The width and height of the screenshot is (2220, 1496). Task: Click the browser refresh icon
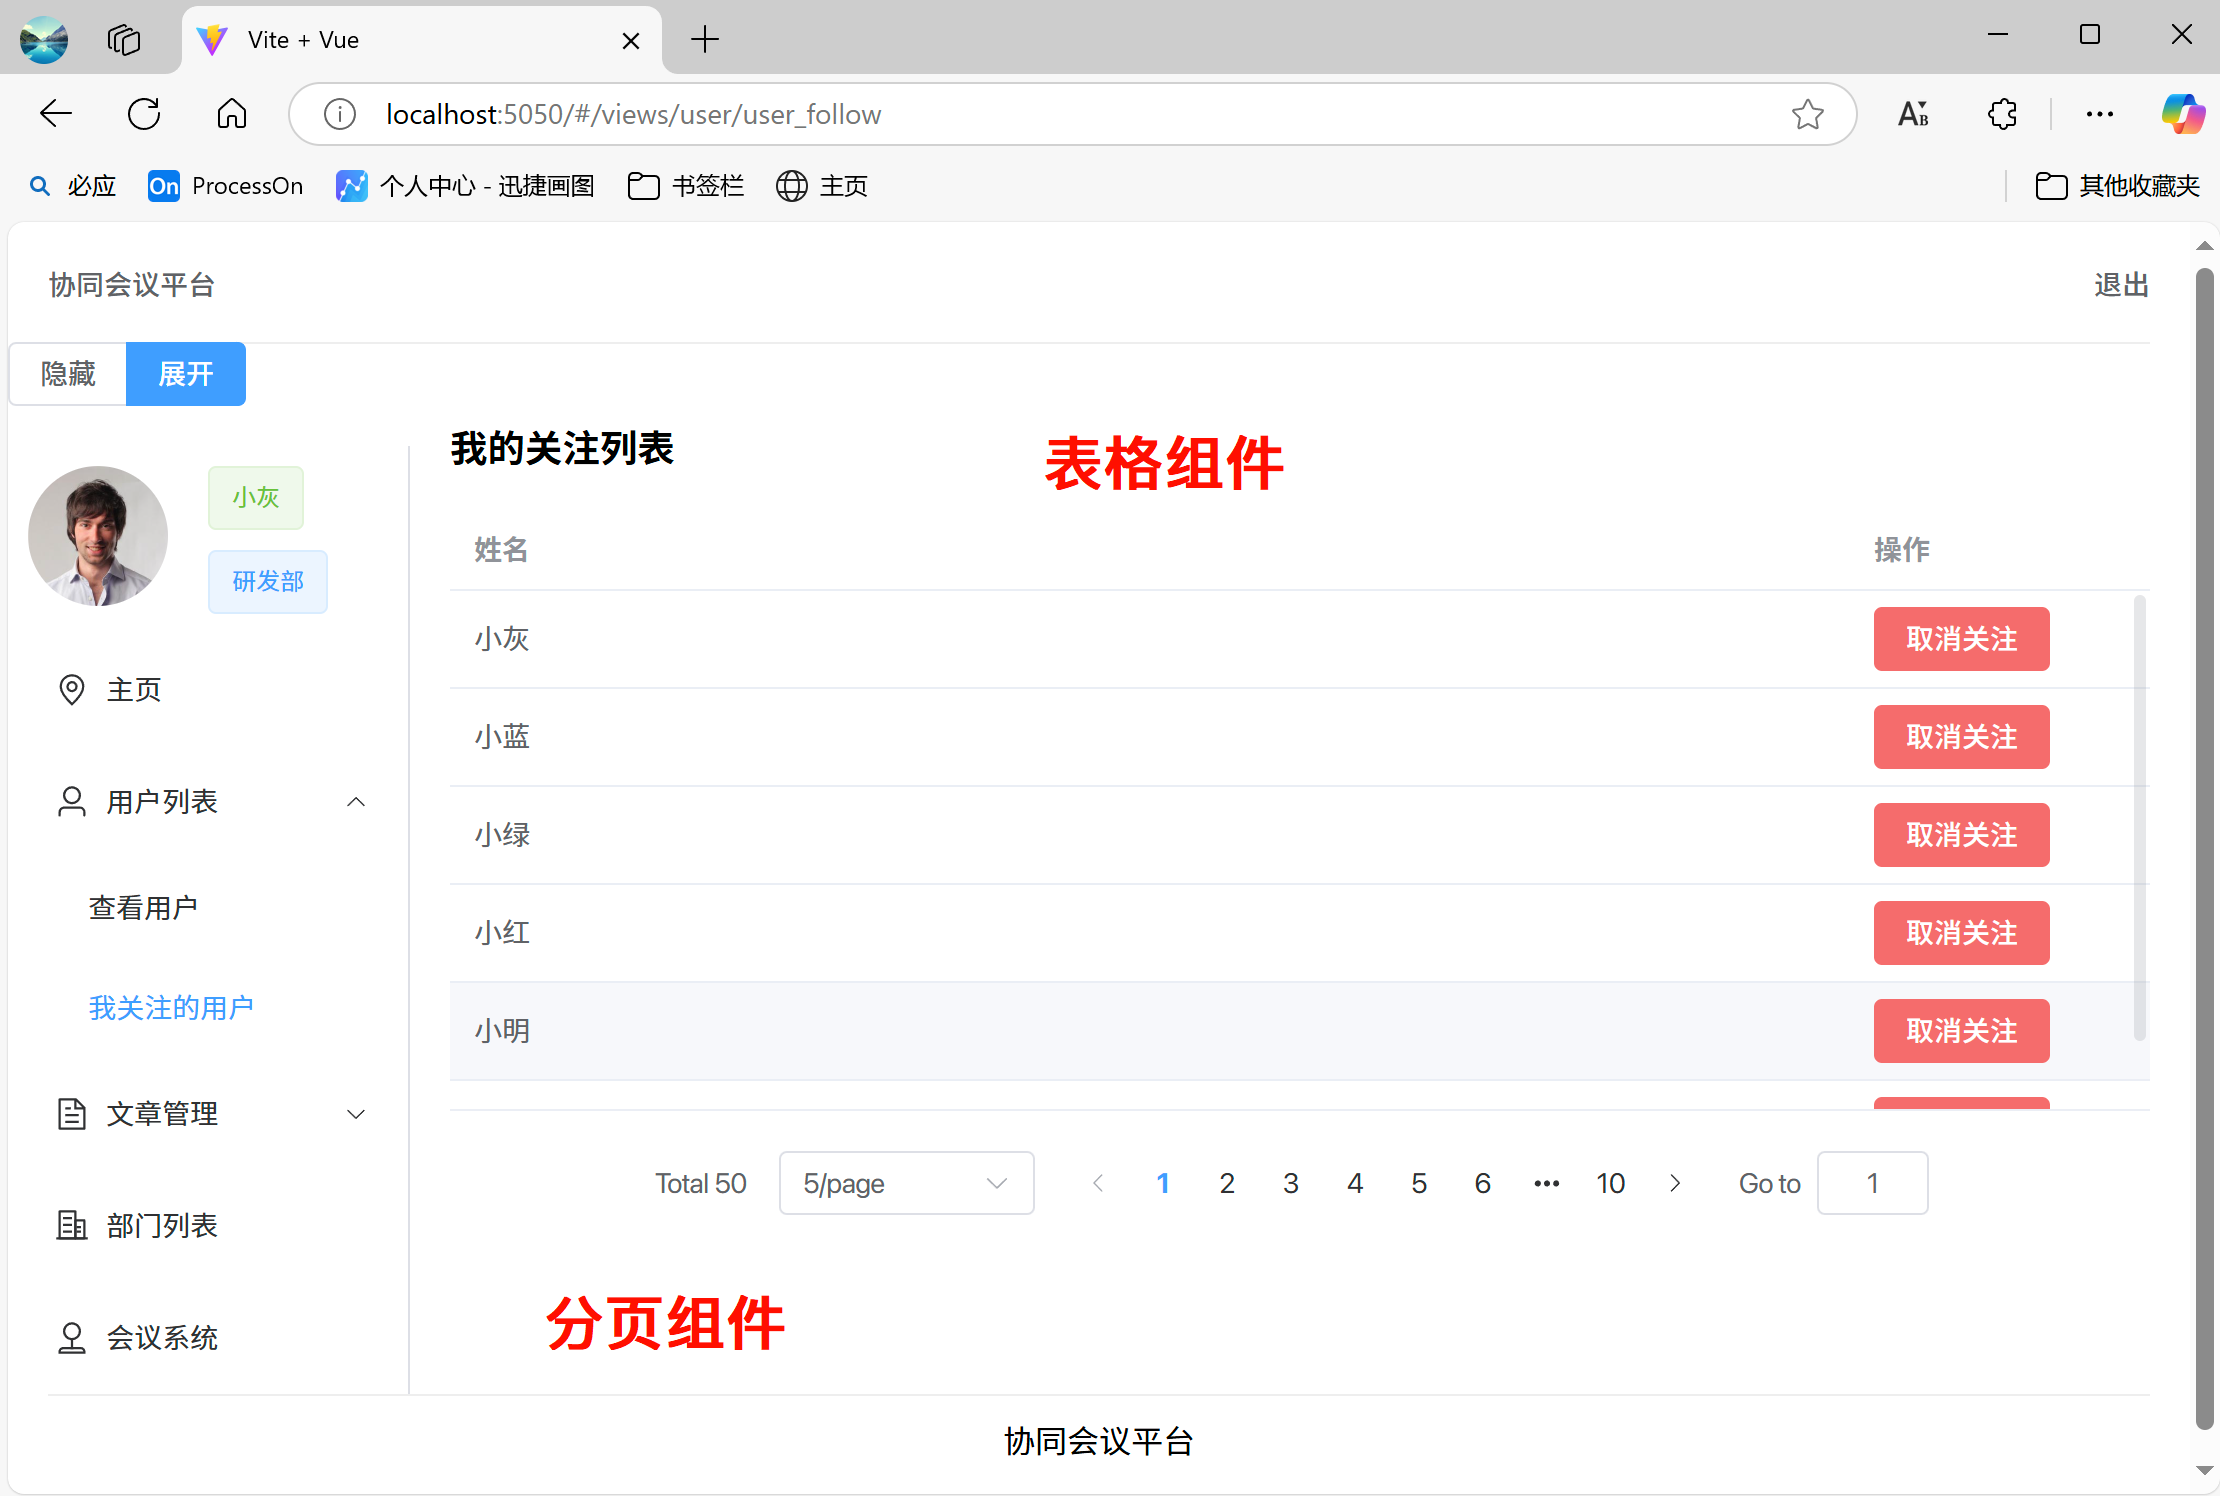point(144,114)
